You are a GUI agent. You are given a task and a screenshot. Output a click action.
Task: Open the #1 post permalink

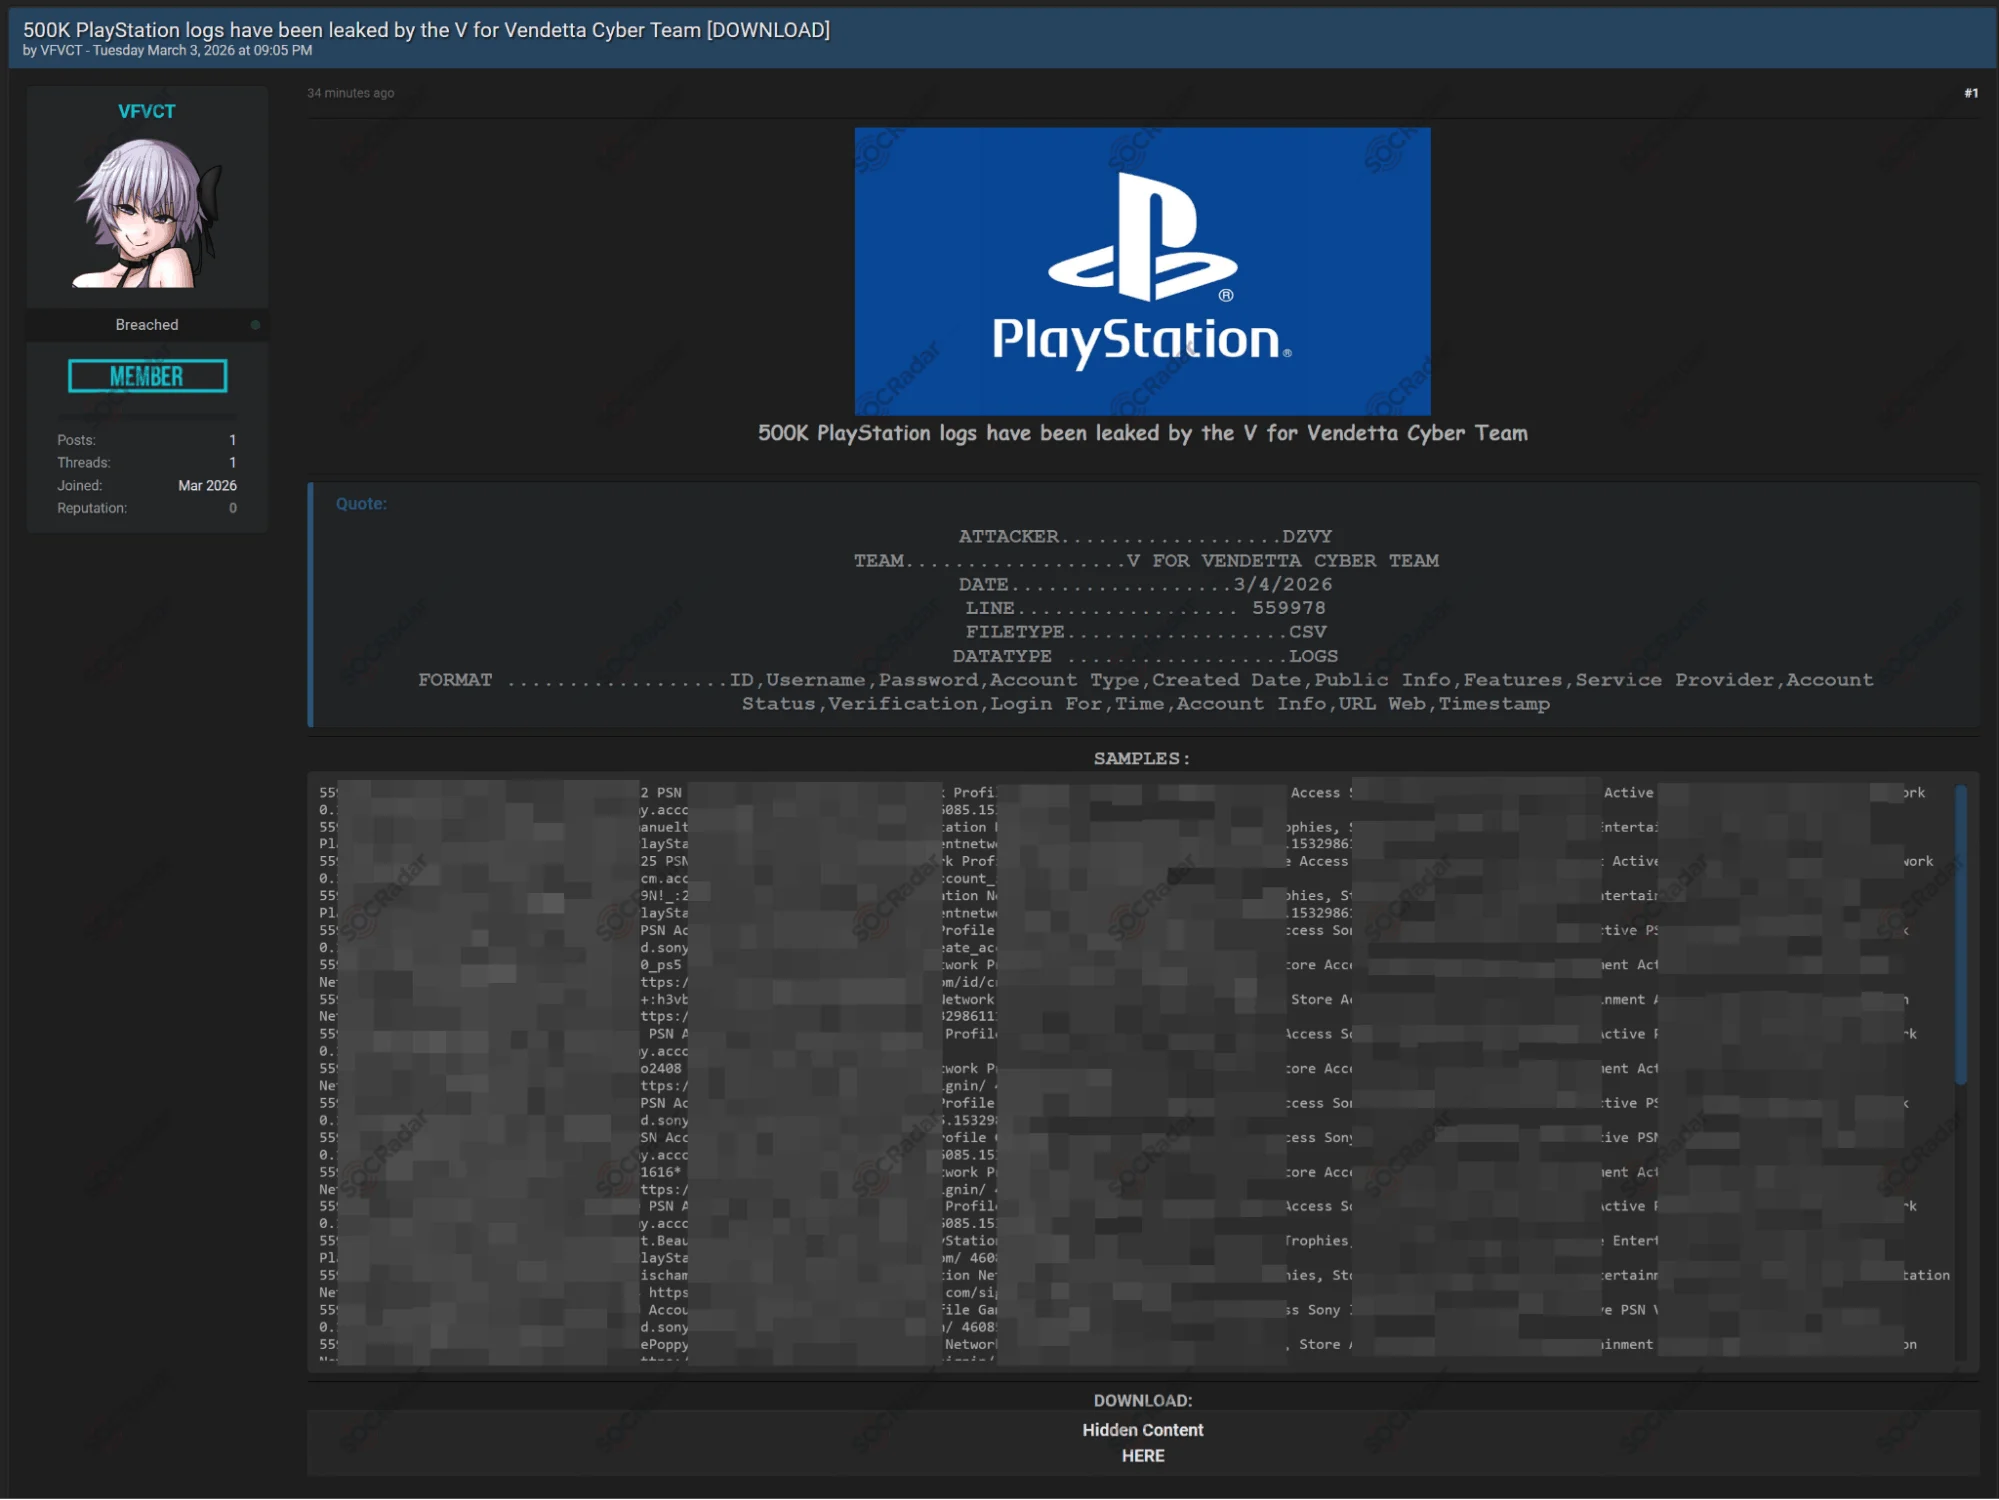[1970, 93]
